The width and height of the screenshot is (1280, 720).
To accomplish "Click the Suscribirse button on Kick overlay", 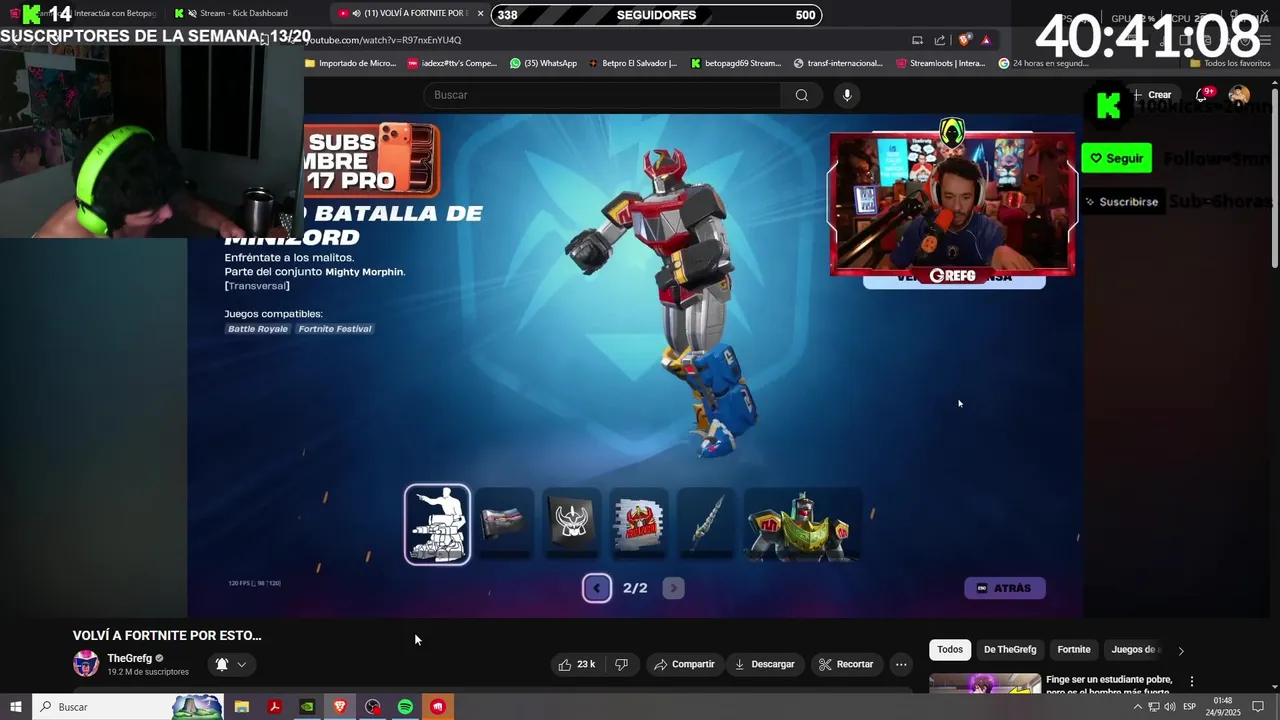I will [x=1121, y=202].
